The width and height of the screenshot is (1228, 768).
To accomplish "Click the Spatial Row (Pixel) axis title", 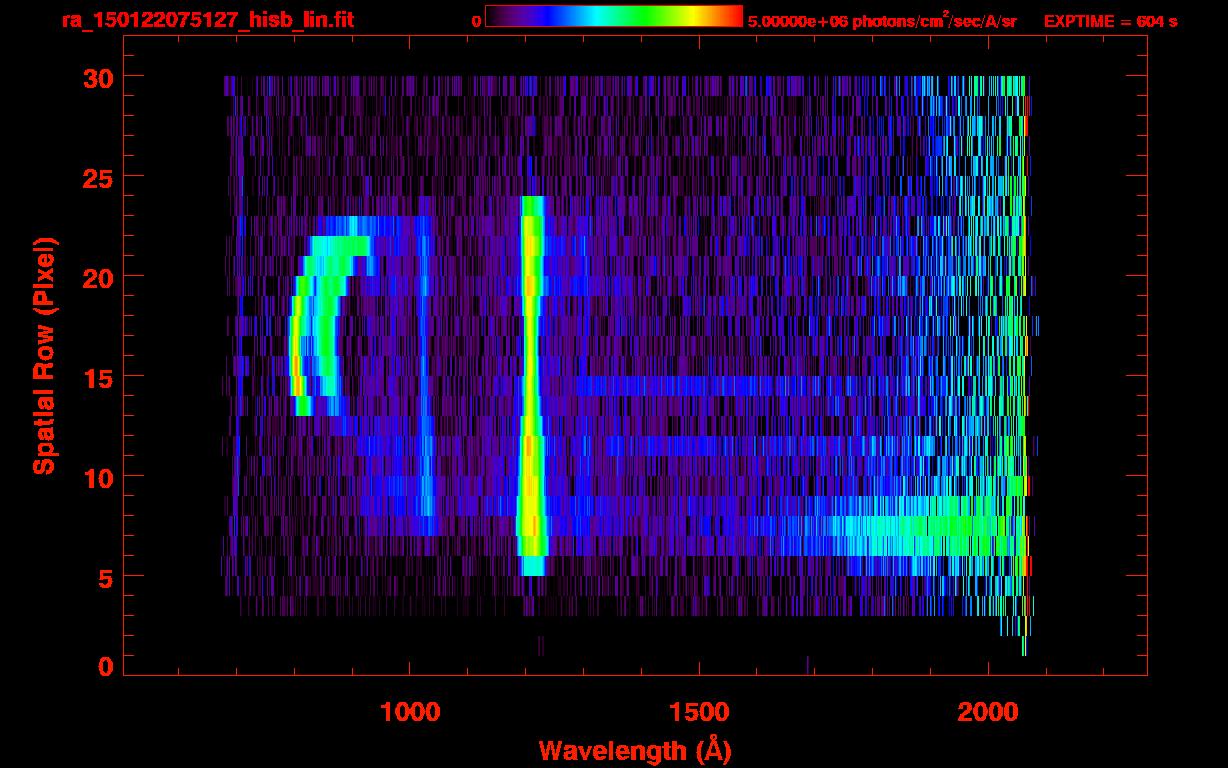I will [44, 356].
